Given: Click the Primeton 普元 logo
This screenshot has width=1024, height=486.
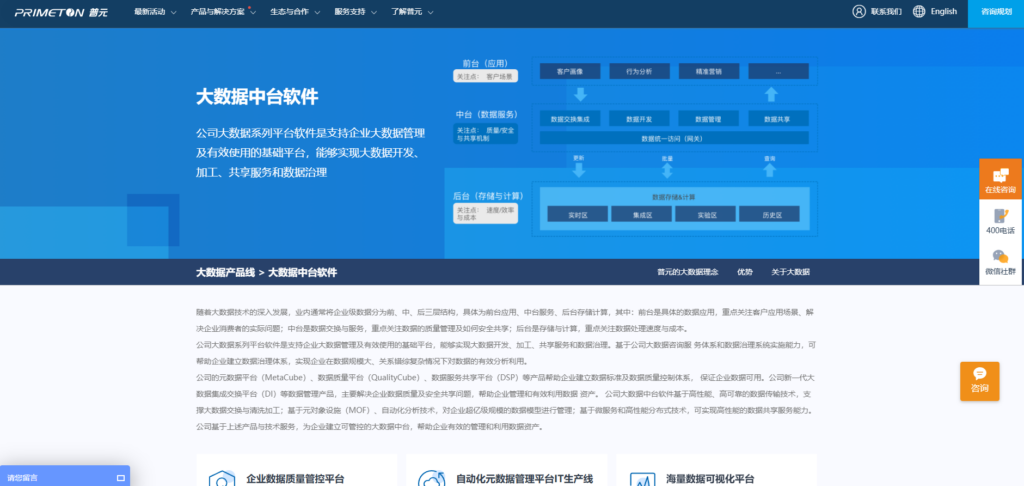Looking at the screenshot, I should click(x=63, y=12).
